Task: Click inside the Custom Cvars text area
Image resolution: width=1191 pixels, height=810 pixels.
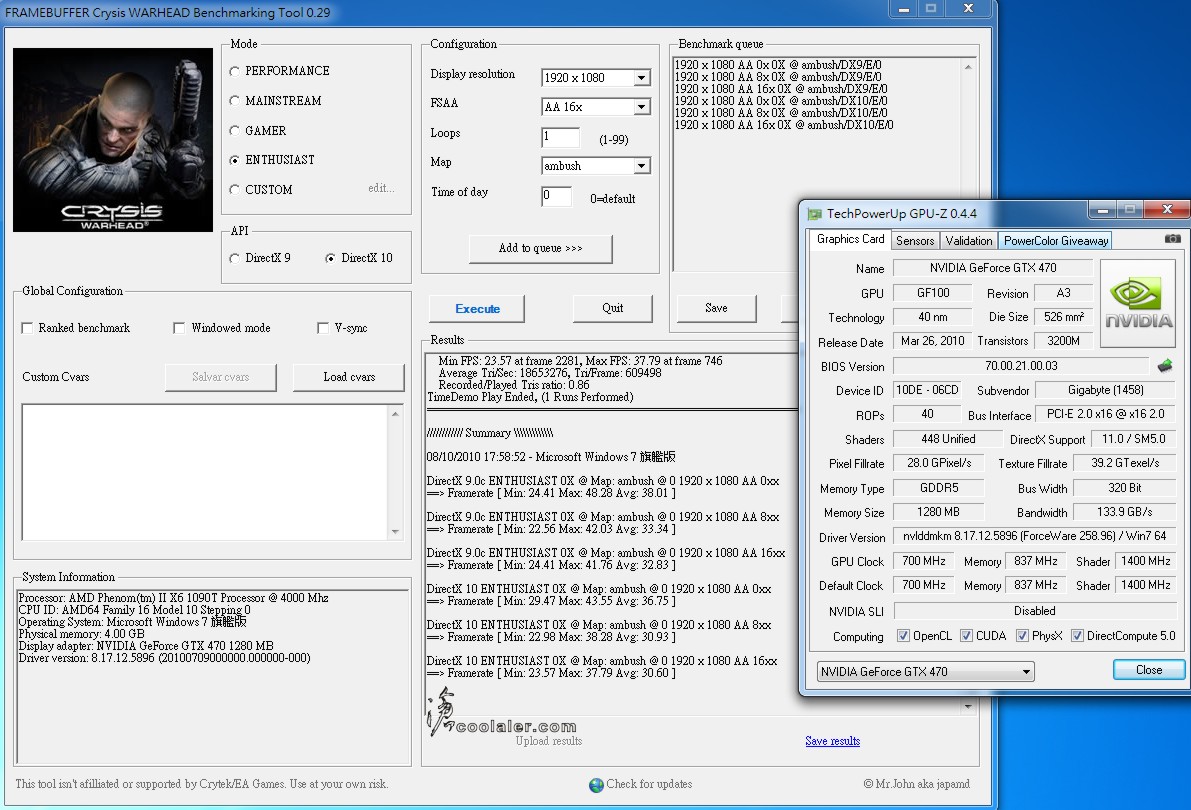Action: click(206, 472)
